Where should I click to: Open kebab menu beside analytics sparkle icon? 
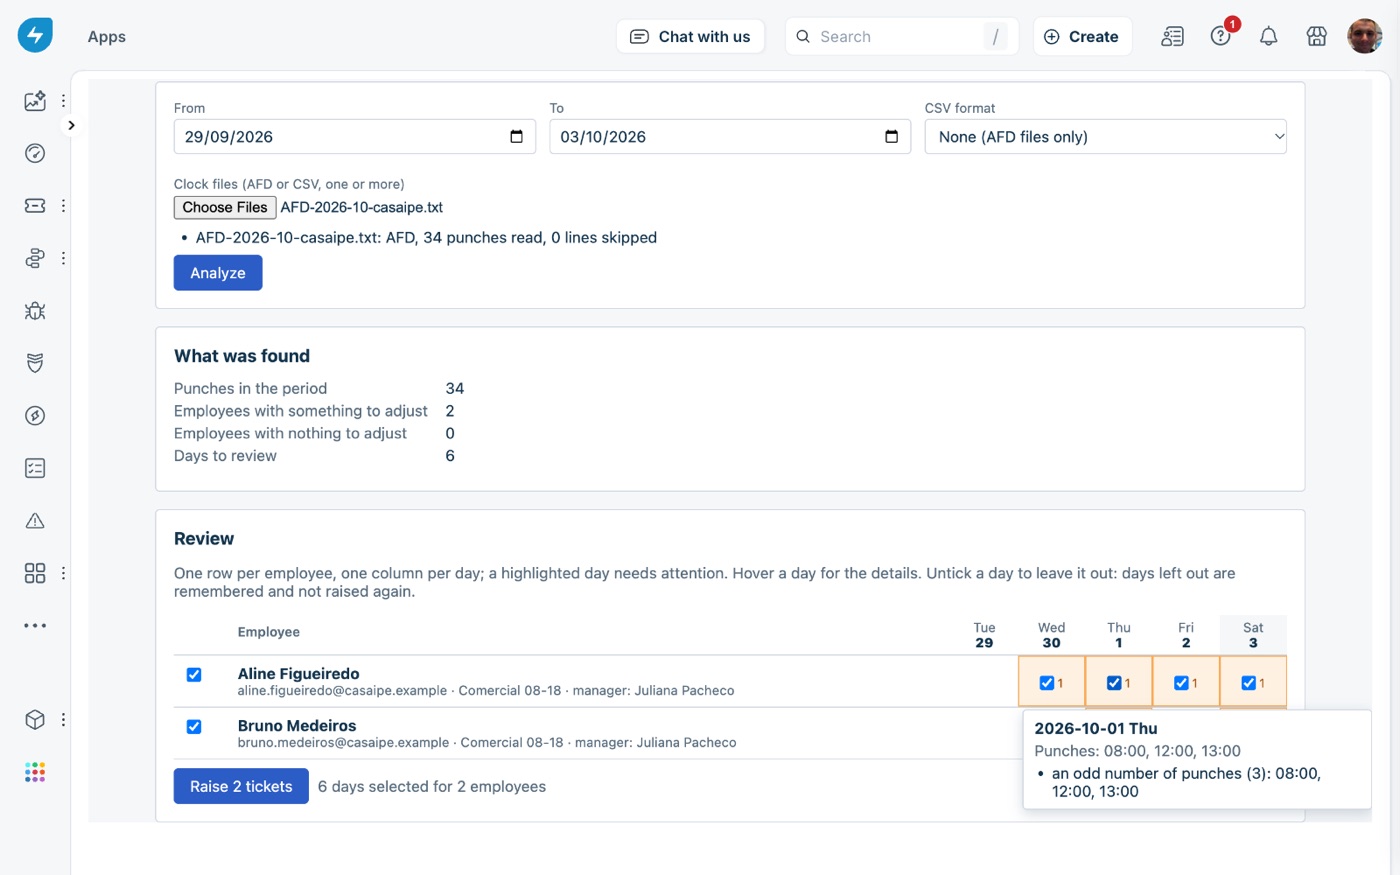[x=63, y=101]
